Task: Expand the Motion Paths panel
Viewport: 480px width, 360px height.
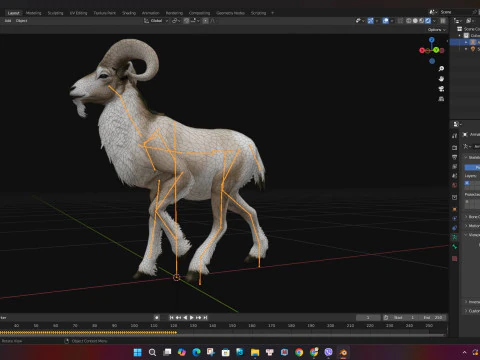Action: point(466,226)
